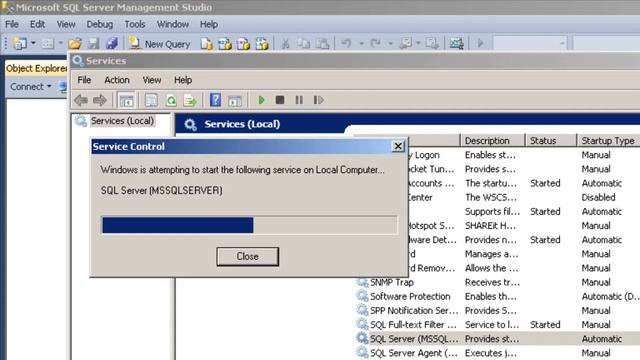Screen dimensions: 640x360
Task: Click the 'Receives tr...' description cell
Action: point(492,282)
